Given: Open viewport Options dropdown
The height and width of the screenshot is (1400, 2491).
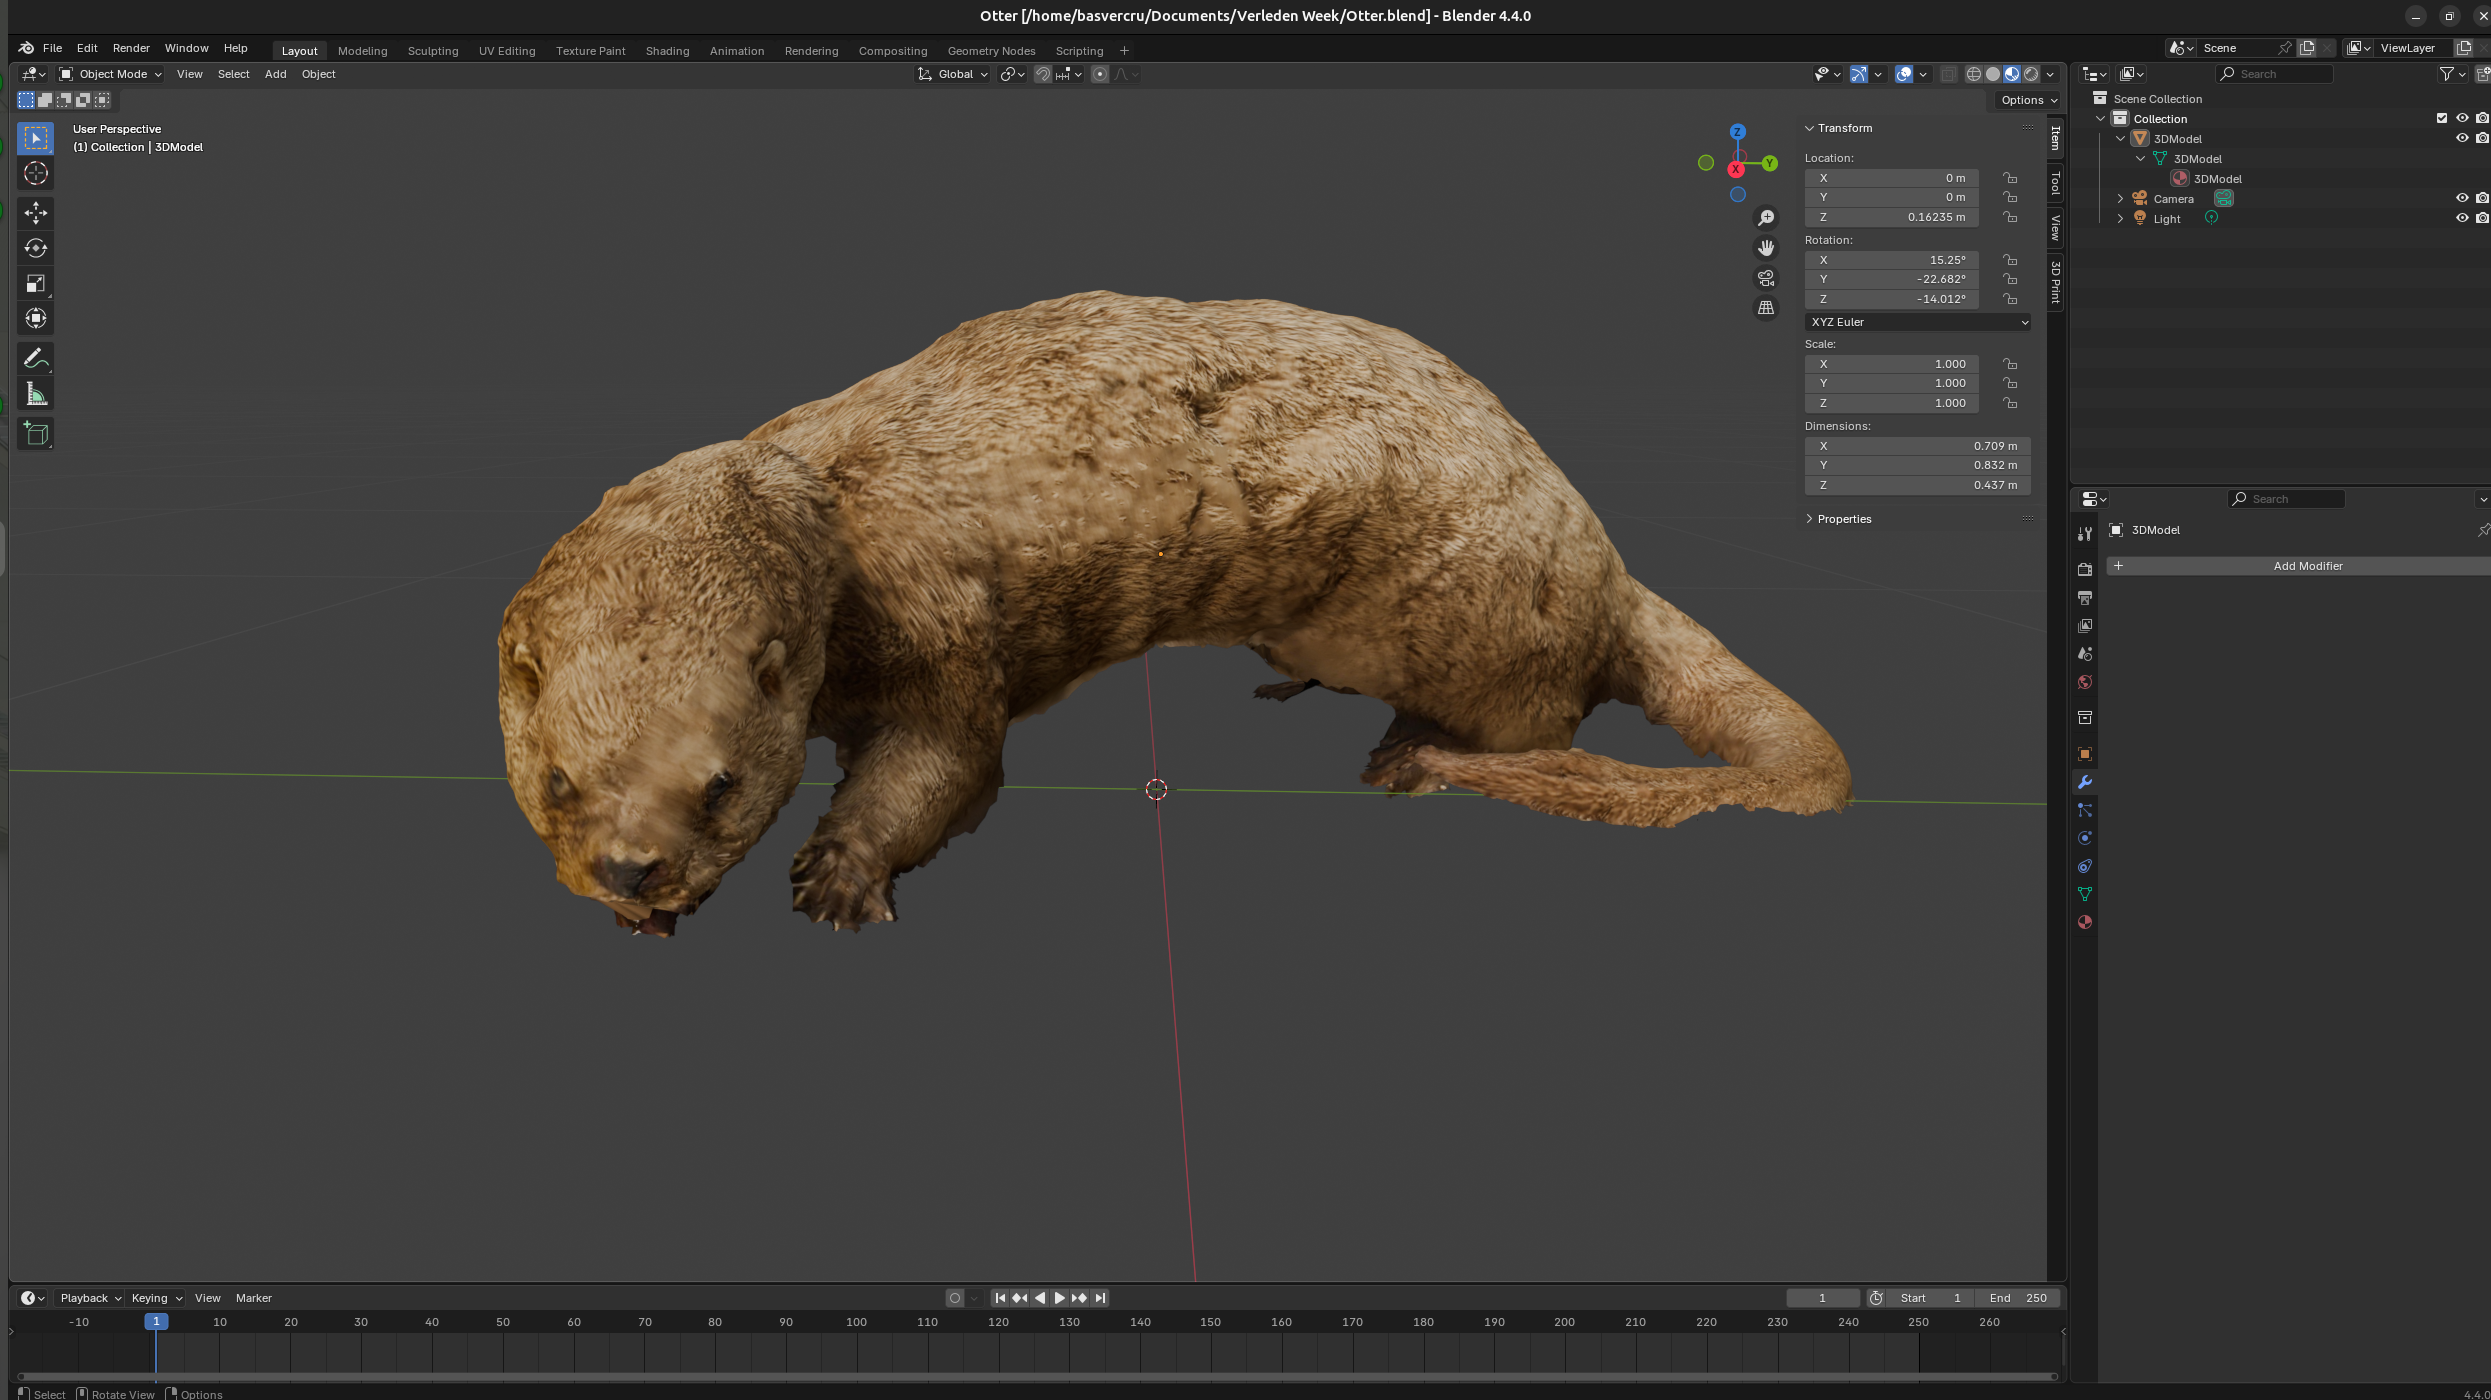Looking at the screenshot, I should (x=2028, y=100).
